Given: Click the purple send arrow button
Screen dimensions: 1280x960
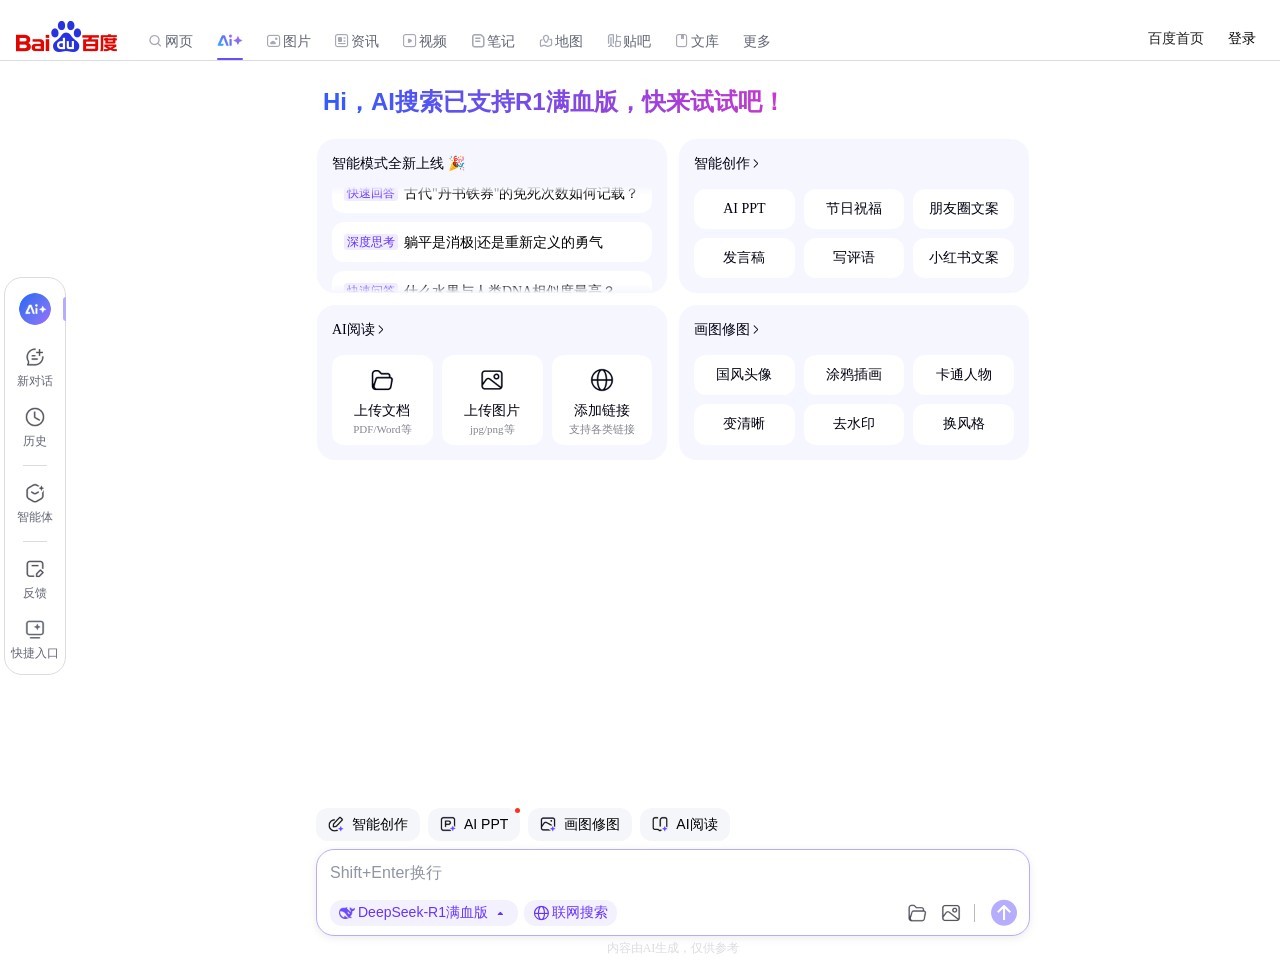Looking at the screenshot, I should pyautogui.click(x=1003, y=912).
